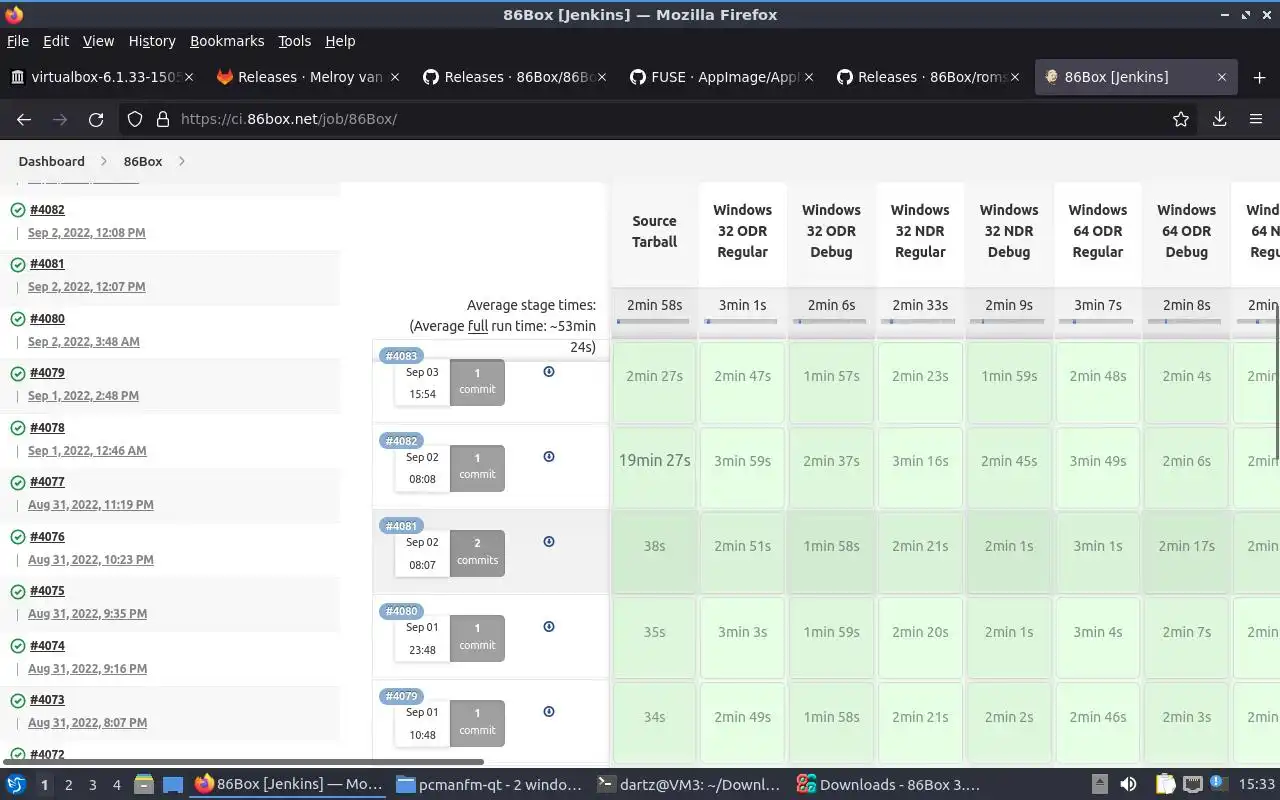The height and width of the screenshot is (800, 1280).
Task: Click success status icon for build #4080
Action: (18, 320)
